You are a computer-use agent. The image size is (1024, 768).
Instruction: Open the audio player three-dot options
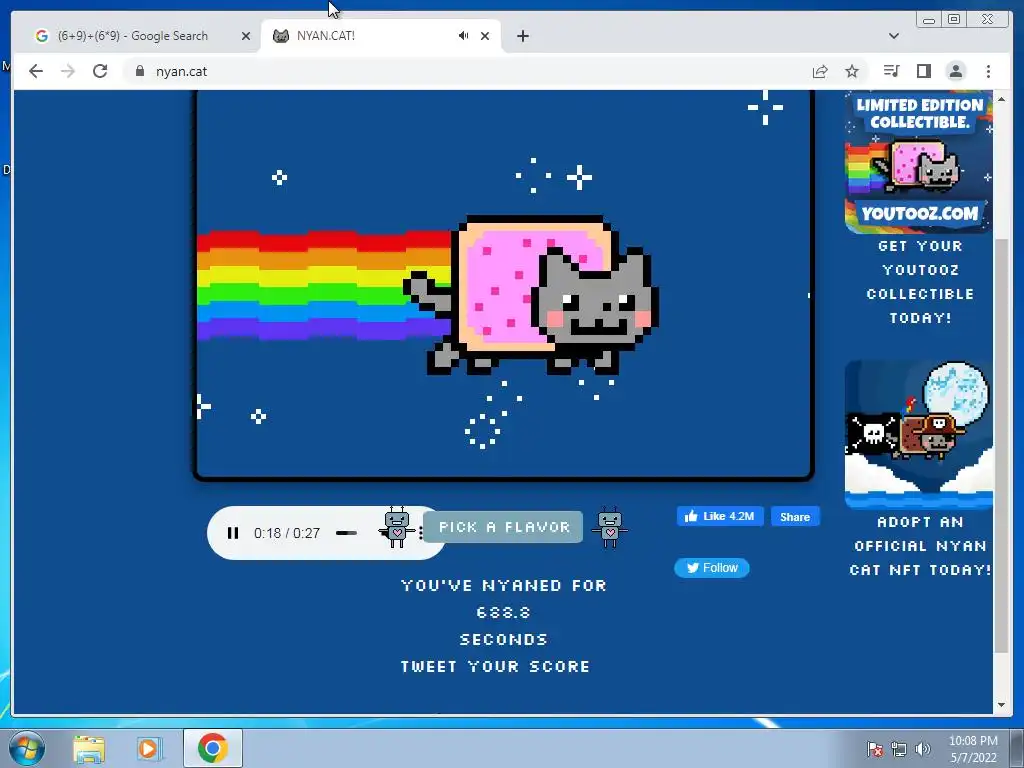[421, 533]
